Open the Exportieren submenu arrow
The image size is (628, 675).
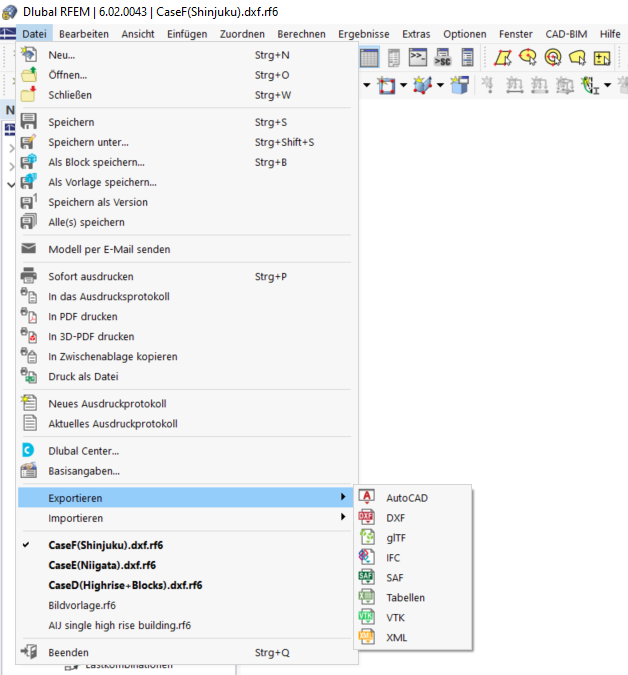[343, 497]
